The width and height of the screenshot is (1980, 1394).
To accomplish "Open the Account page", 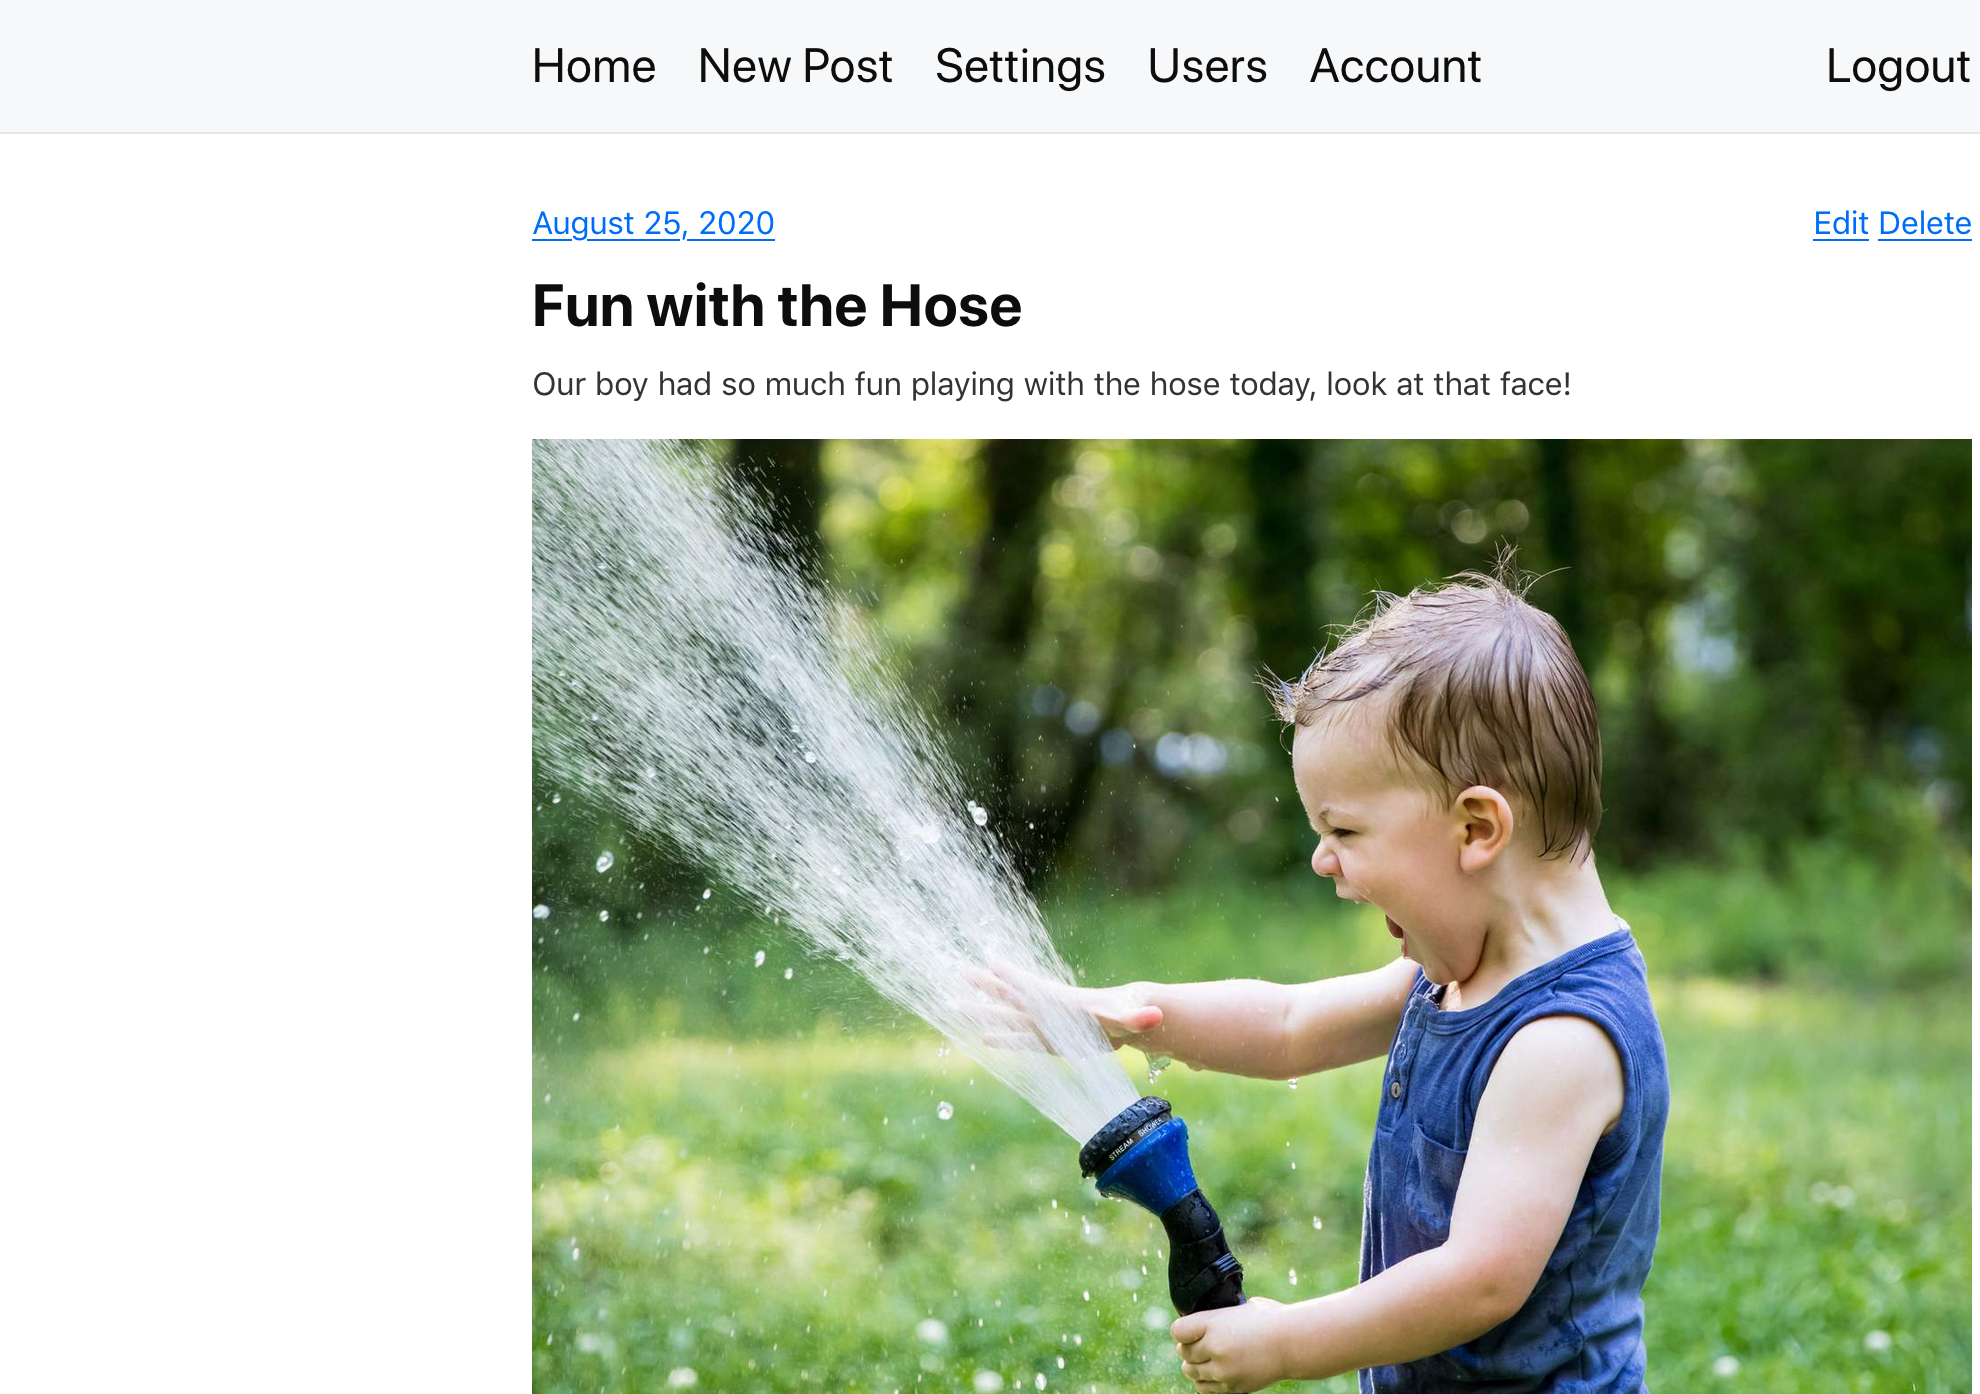I will (1395, 66).
